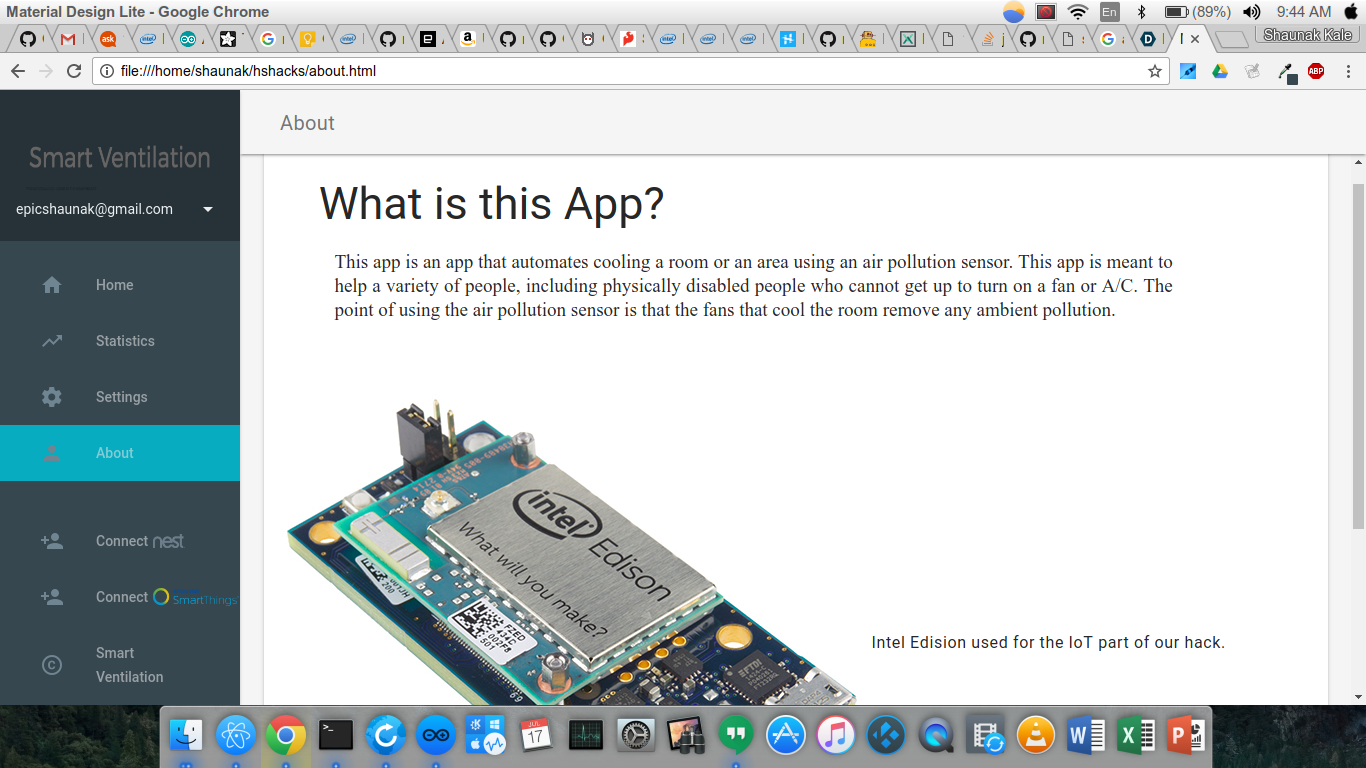The height and width of the screenshot is (768, 1366).
Task: Switch to the Arduino browser tab
Action: [x=188, y=40]
